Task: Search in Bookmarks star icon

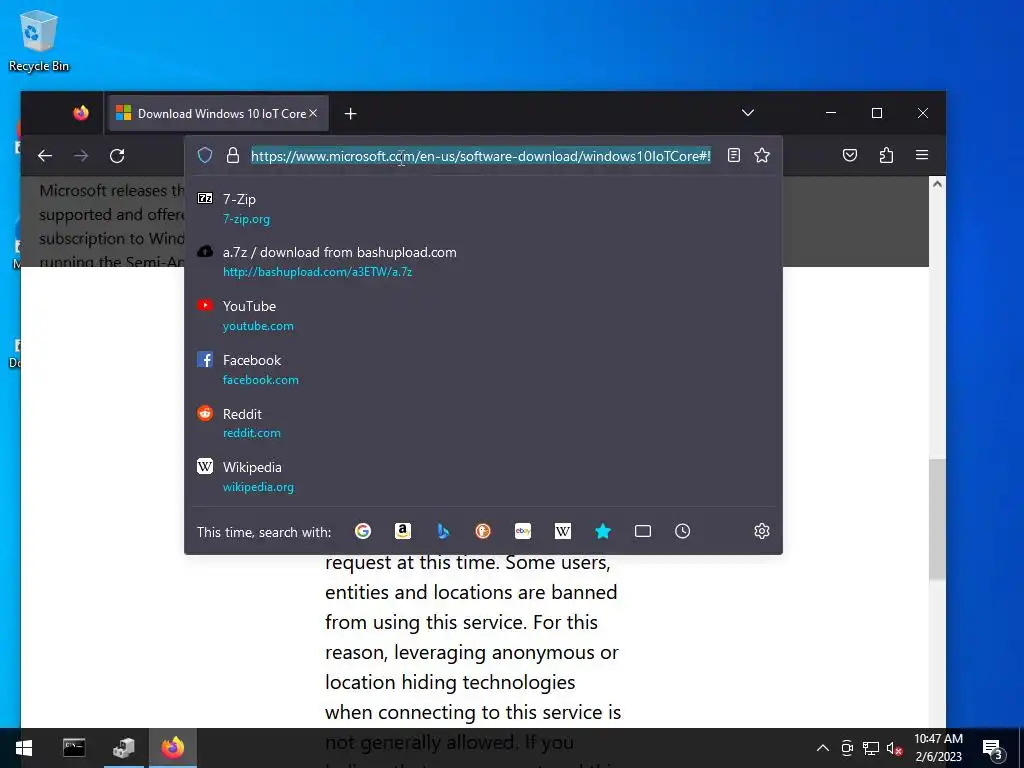Action: pos(603,532)
